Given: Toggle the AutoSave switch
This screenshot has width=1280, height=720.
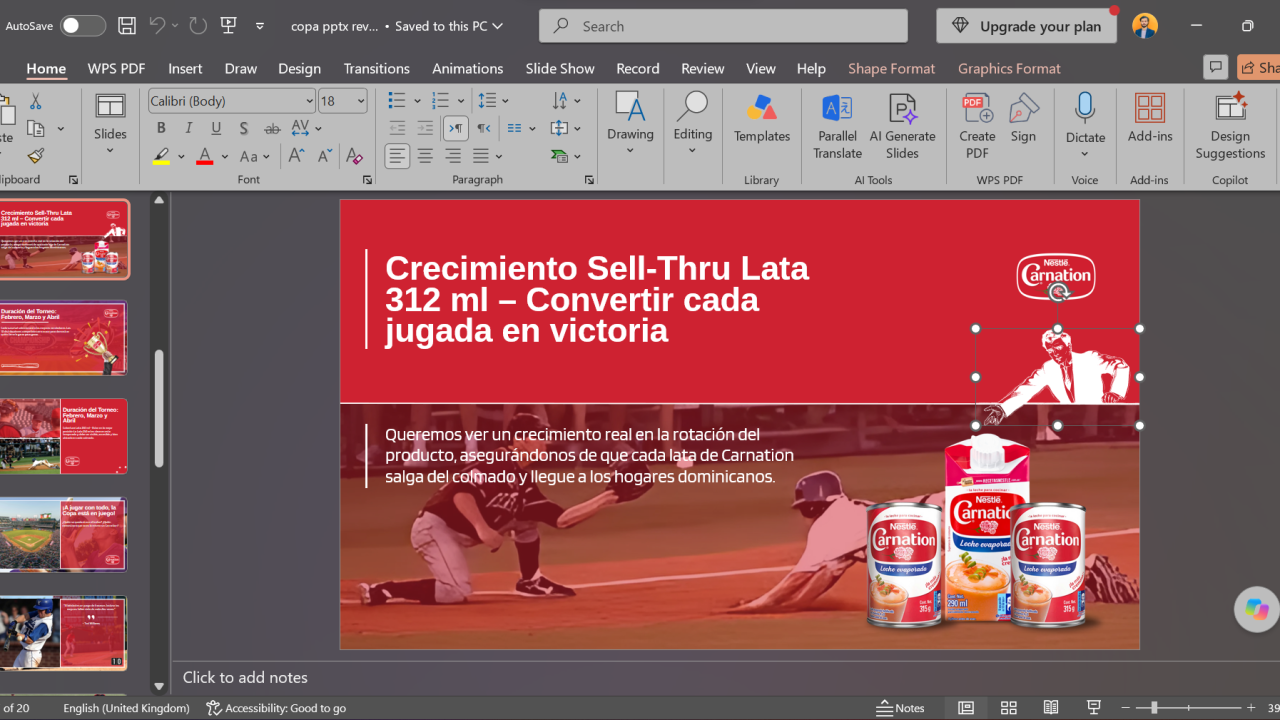Looking at the screenshot, I should pyautogui.click(x=82, y=26).
